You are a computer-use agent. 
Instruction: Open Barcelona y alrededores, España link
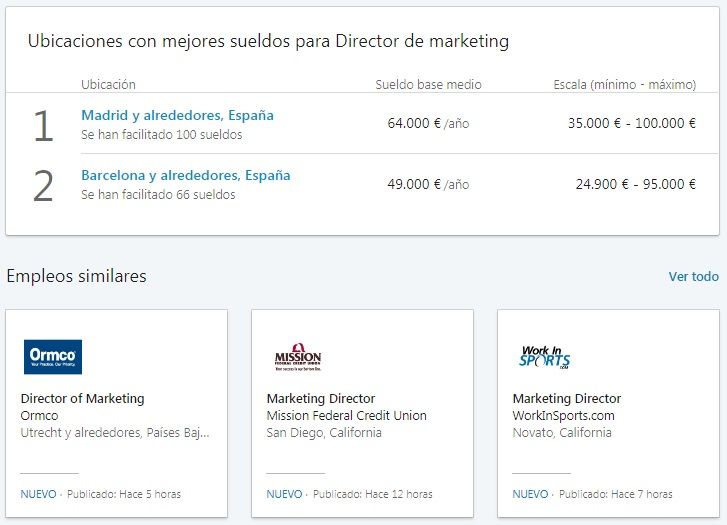click(x=185, y=175)
